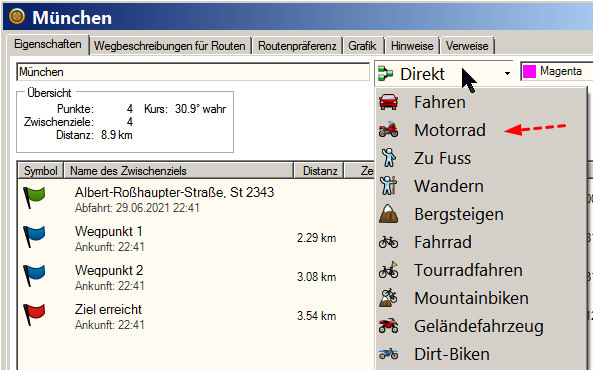Click the ATV icon beside Geländefahrzeug
This screenshot has width=593, height=370.
coord(388,326)
